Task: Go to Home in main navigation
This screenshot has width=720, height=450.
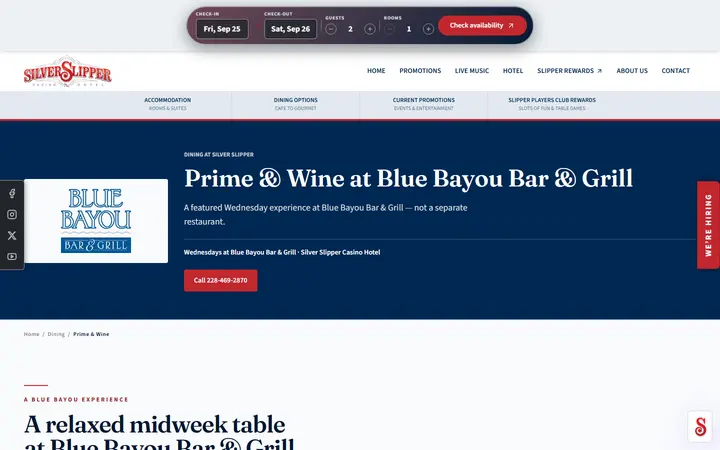Action: 376,71
